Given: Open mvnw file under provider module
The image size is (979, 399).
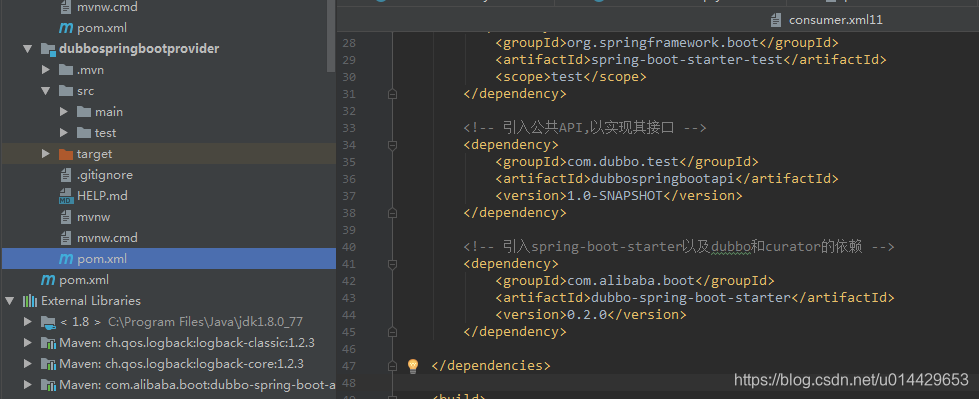Looking at the screenshot, I should click(94, 217).
